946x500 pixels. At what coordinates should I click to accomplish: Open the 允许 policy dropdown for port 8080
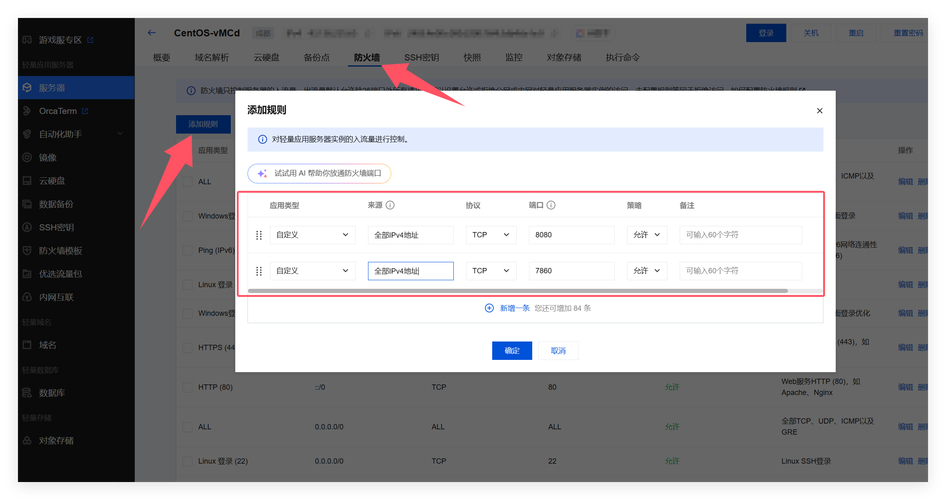point(646,235)
